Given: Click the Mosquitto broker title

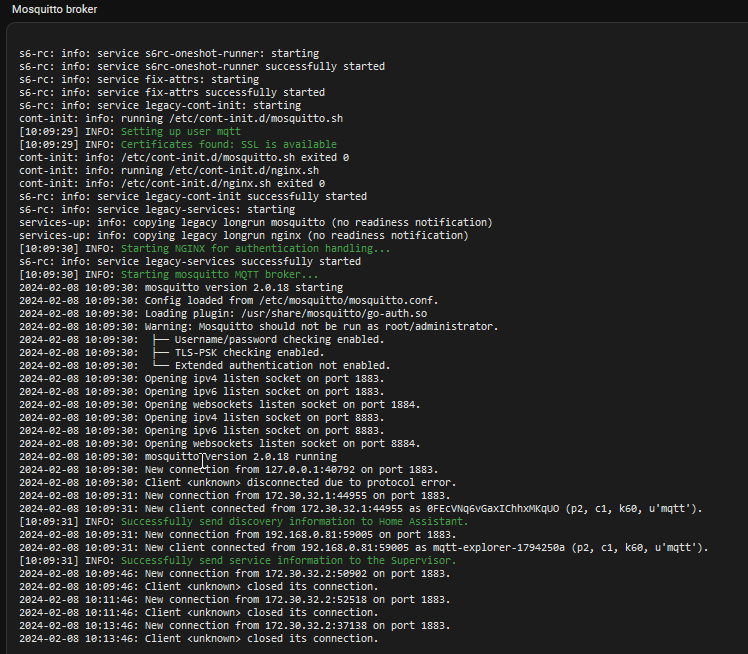Looking at the screenshot, I should coord(54,9).
